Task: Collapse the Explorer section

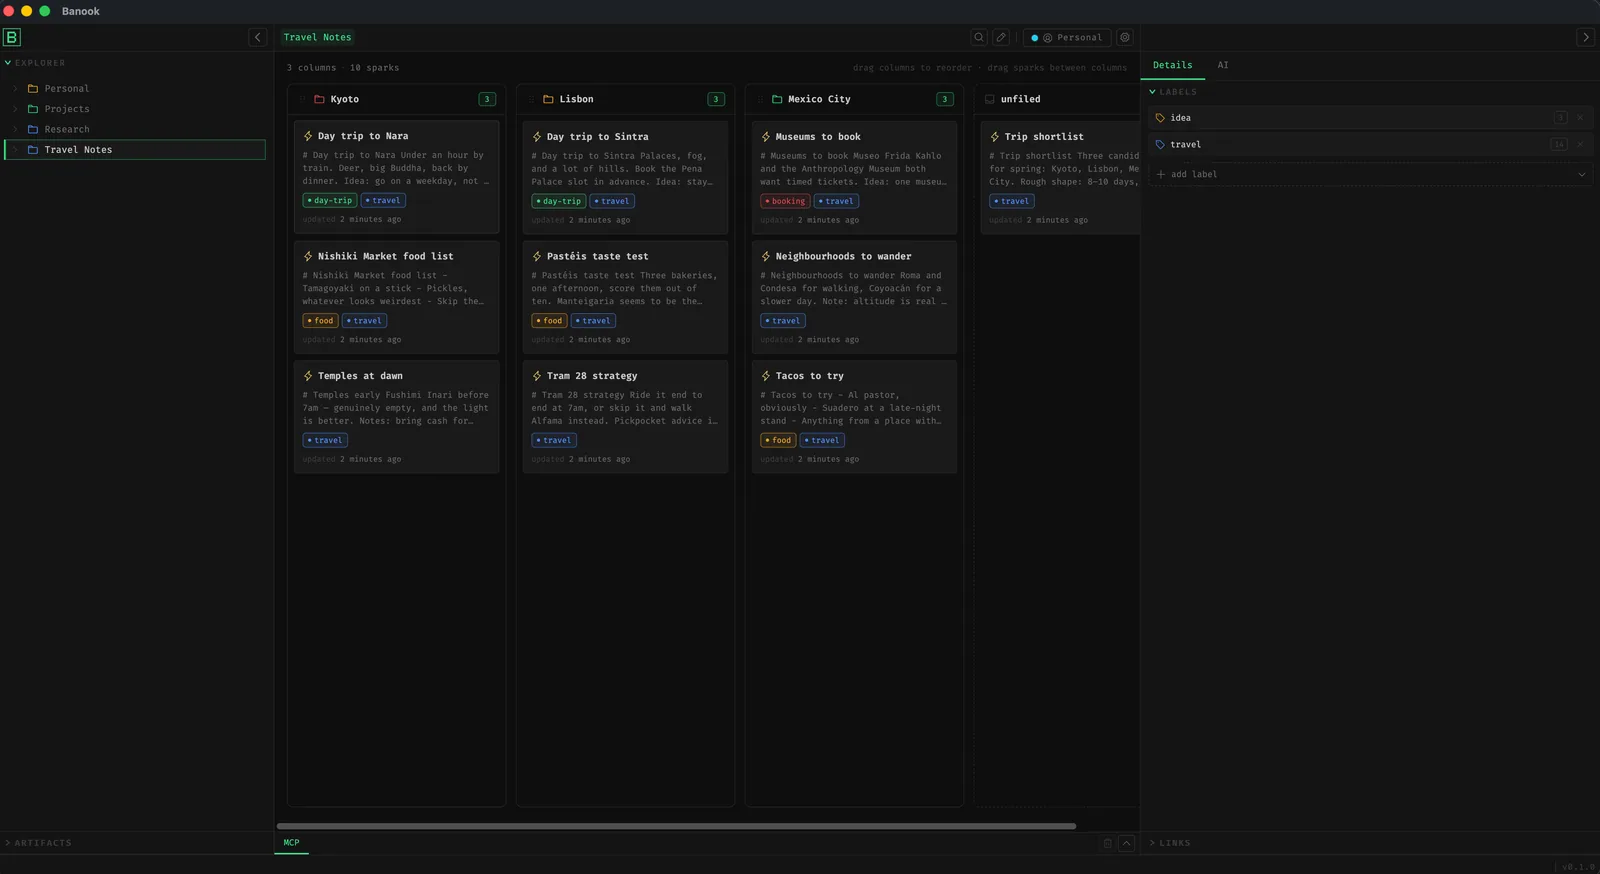Action: pos(8,63)
